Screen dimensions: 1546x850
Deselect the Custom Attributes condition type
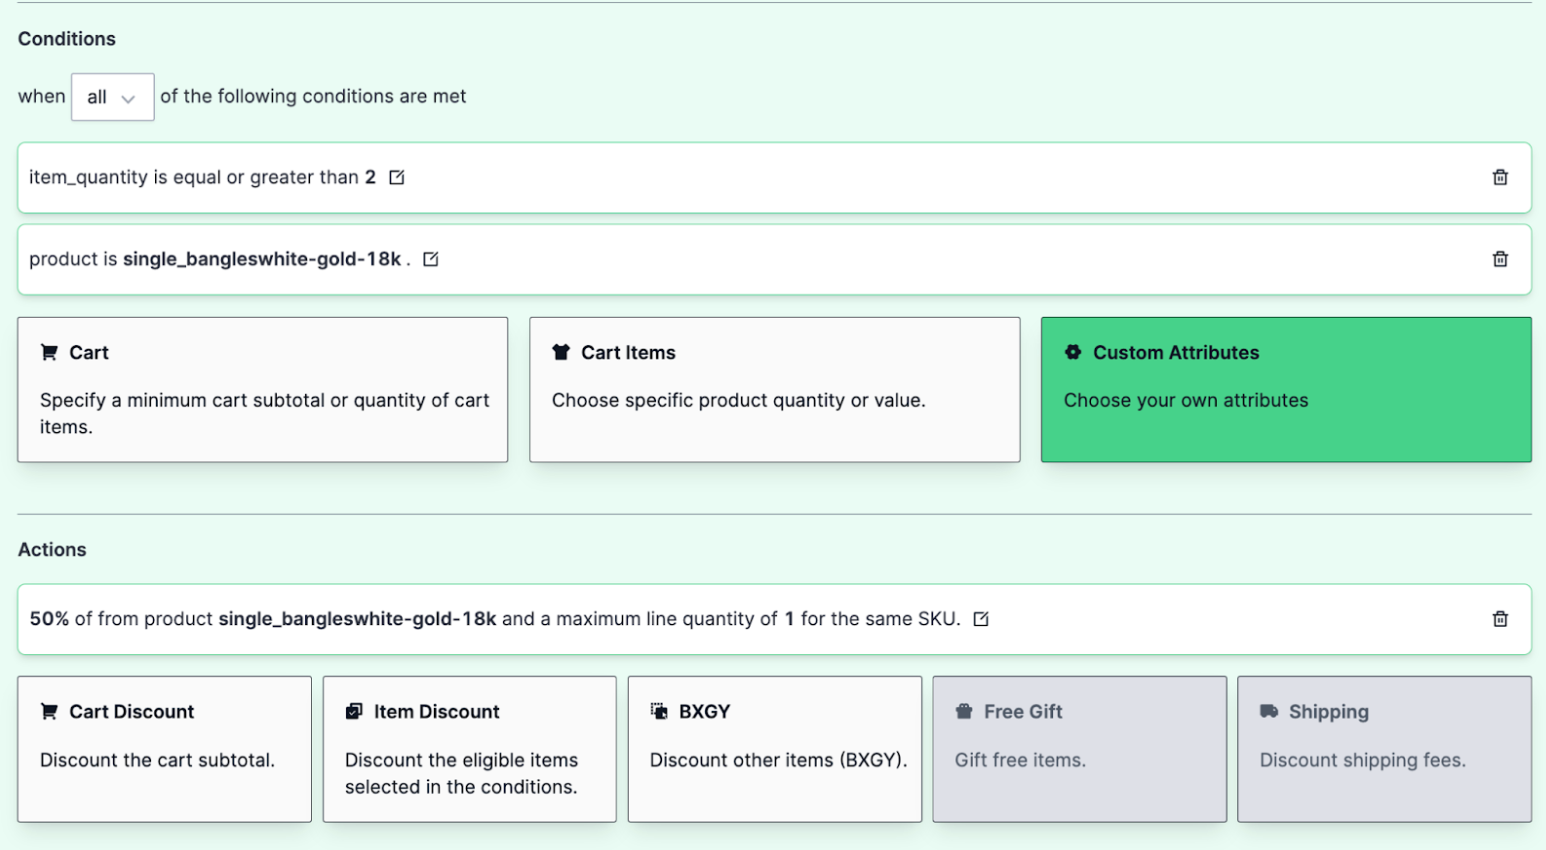1286,390
